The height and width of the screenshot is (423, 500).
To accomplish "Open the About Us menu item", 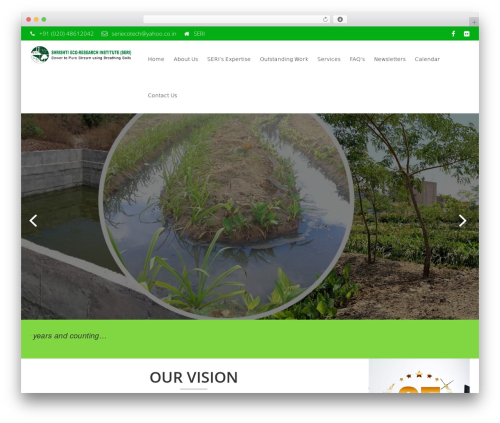I will click(186, 59).
